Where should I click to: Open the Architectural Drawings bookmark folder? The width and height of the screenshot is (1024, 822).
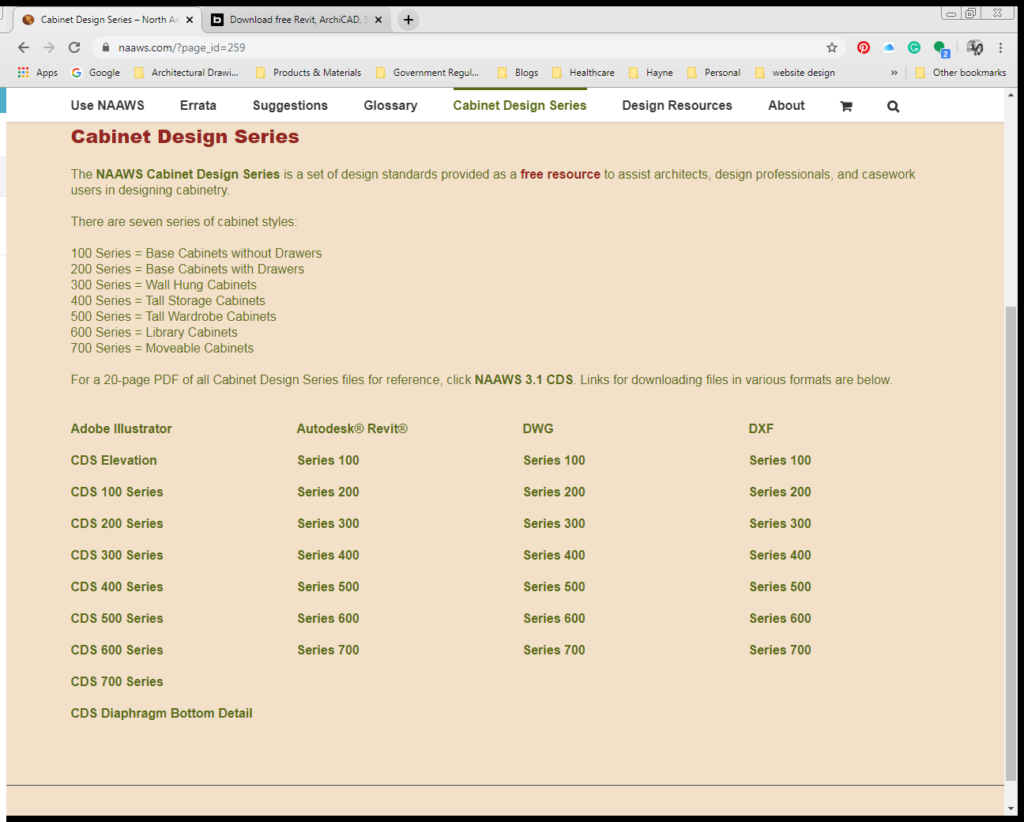point(186,72)
